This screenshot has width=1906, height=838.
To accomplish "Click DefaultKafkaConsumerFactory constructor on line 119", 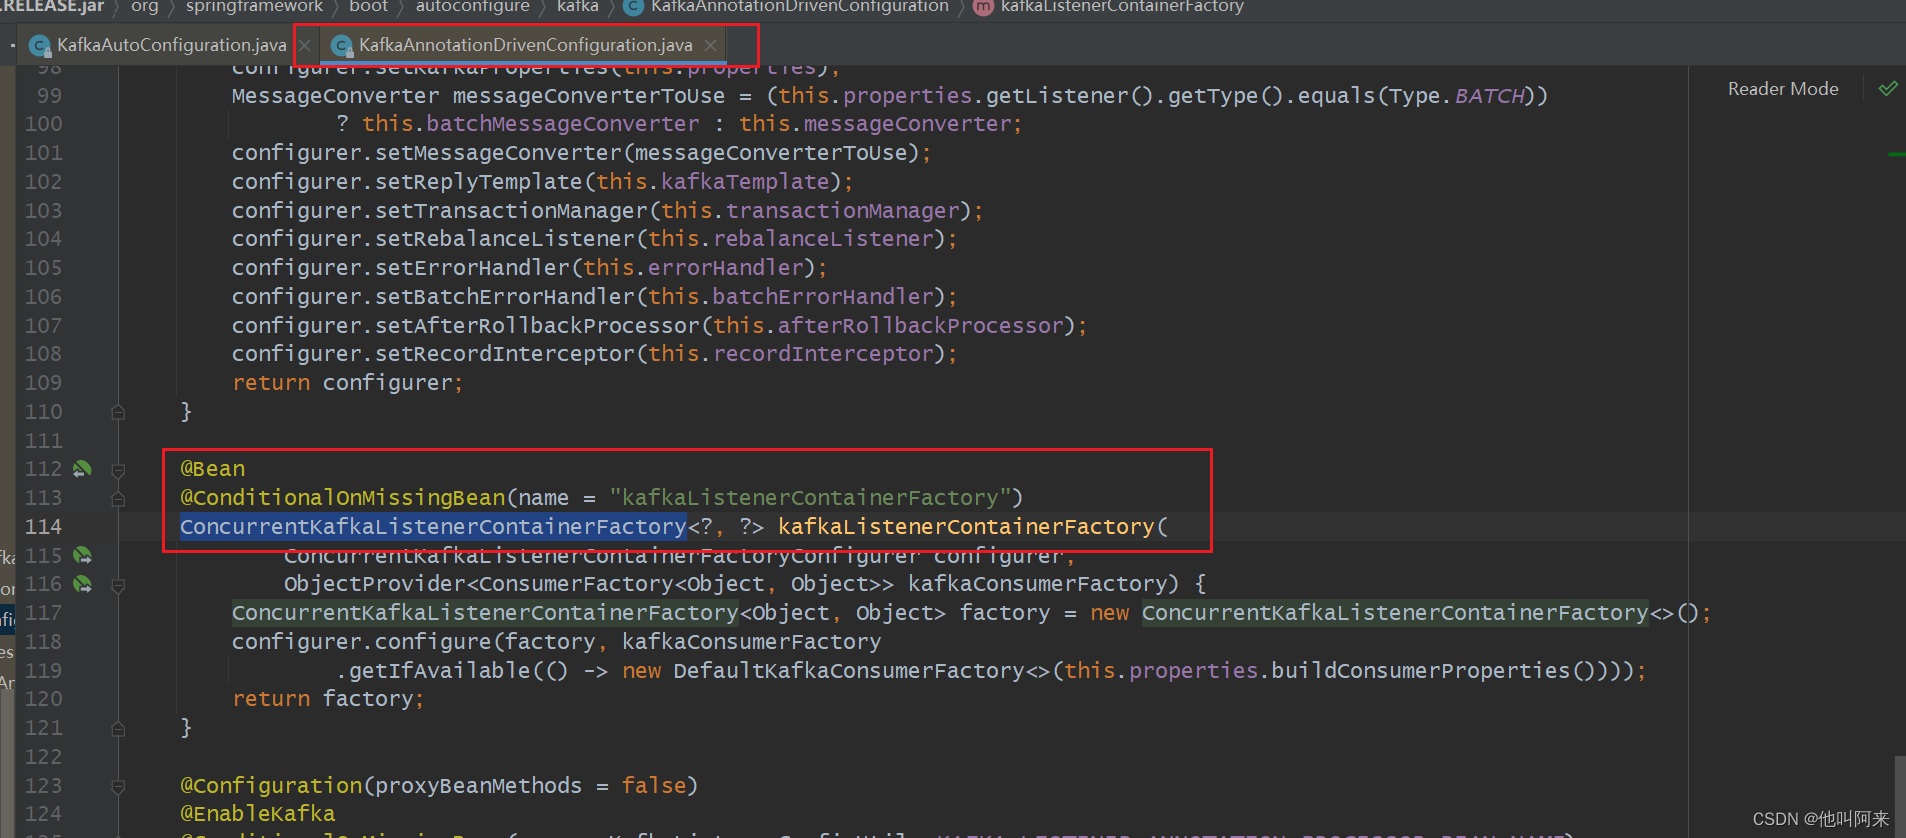I will pos(849,671).
